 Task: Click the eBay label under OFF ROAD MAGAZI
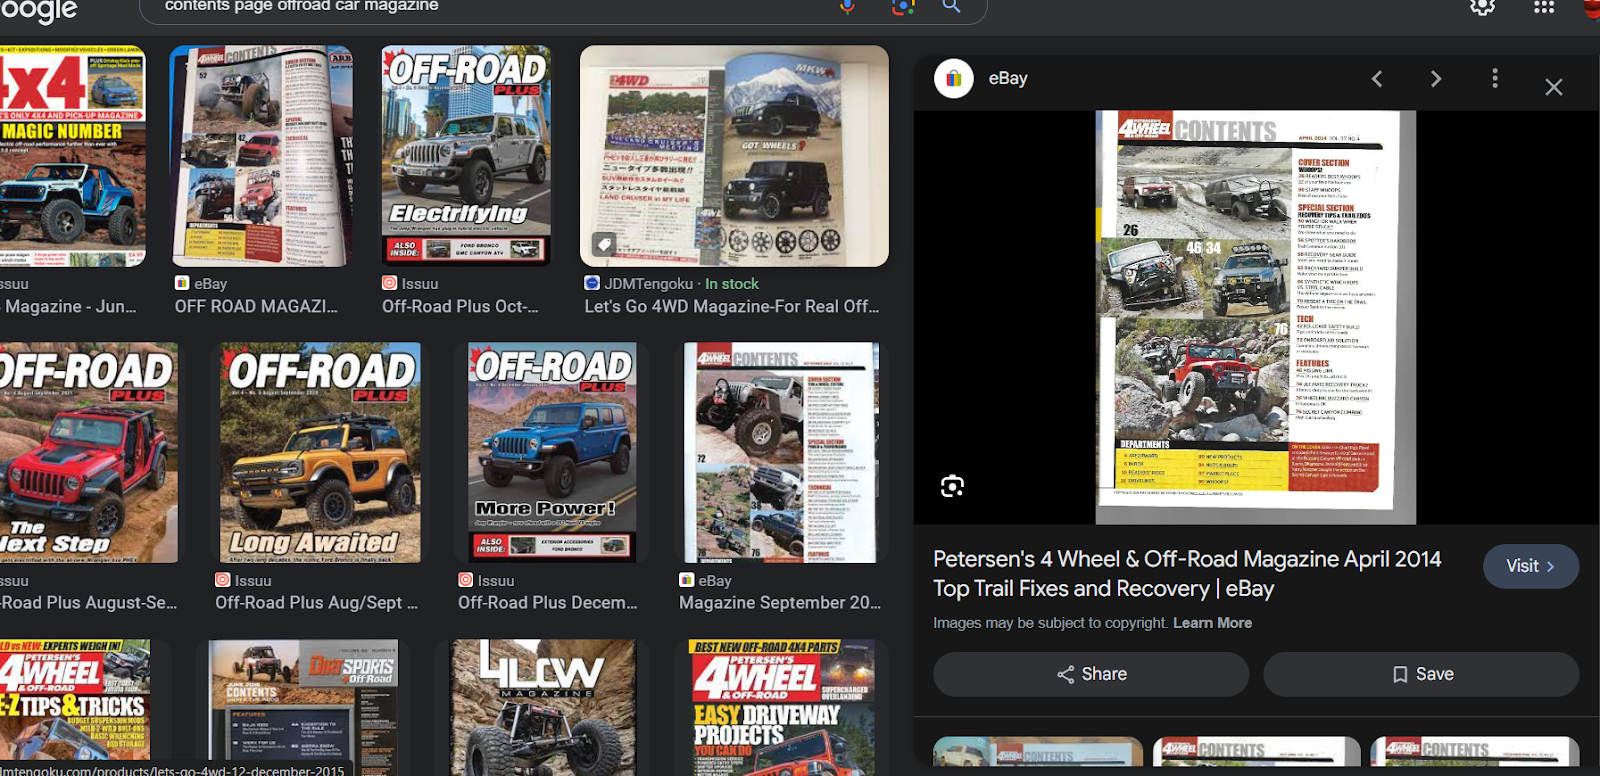[x=210, y=284]
